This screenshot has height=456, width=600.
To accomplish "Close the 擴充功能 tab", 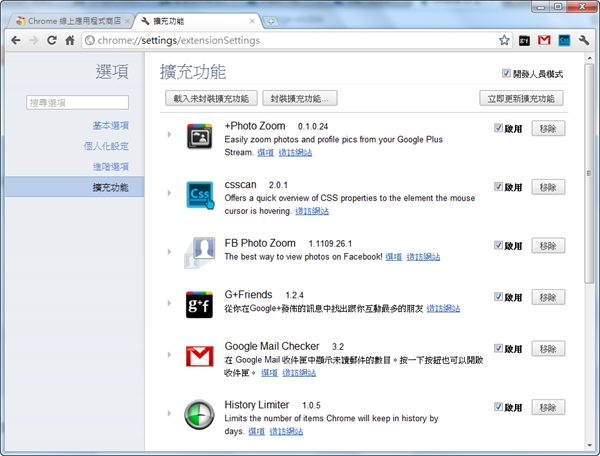I will [x=252, y=21].
